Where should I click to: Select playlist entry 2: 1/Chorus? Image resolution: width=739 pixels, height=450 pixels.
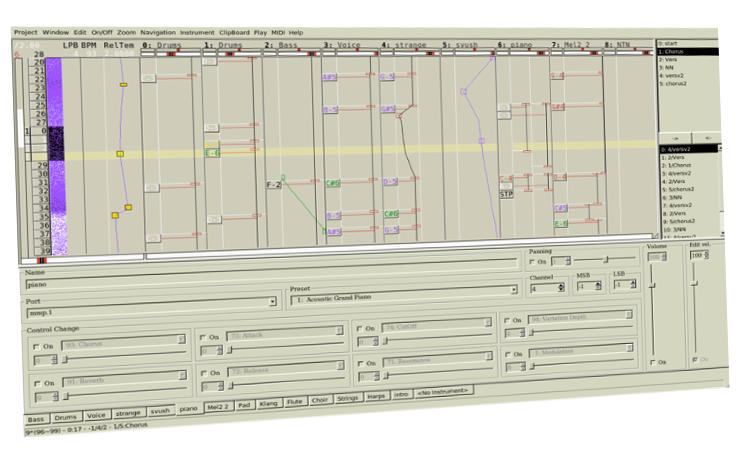[x=690, y=165]
